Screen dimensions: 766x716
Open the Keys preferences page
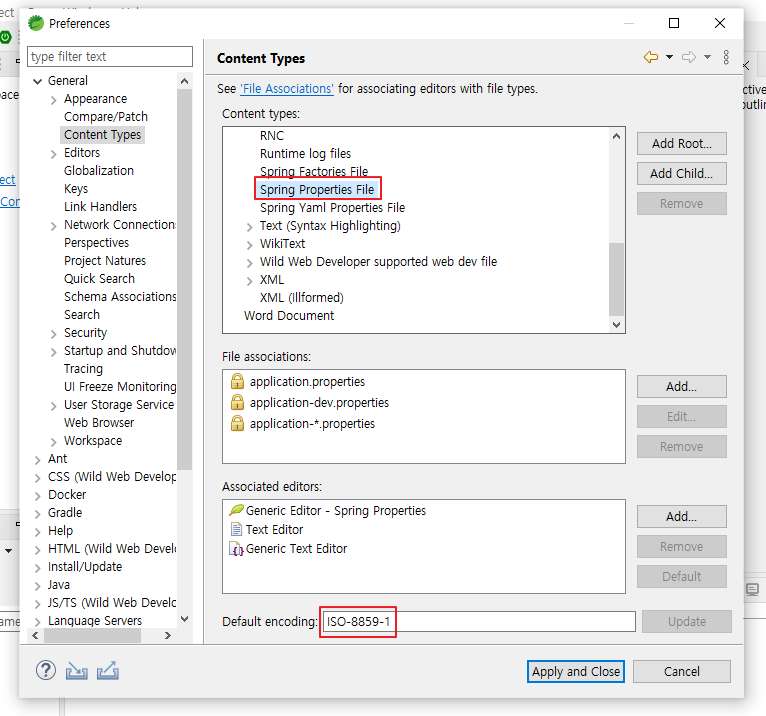[76, 189]
